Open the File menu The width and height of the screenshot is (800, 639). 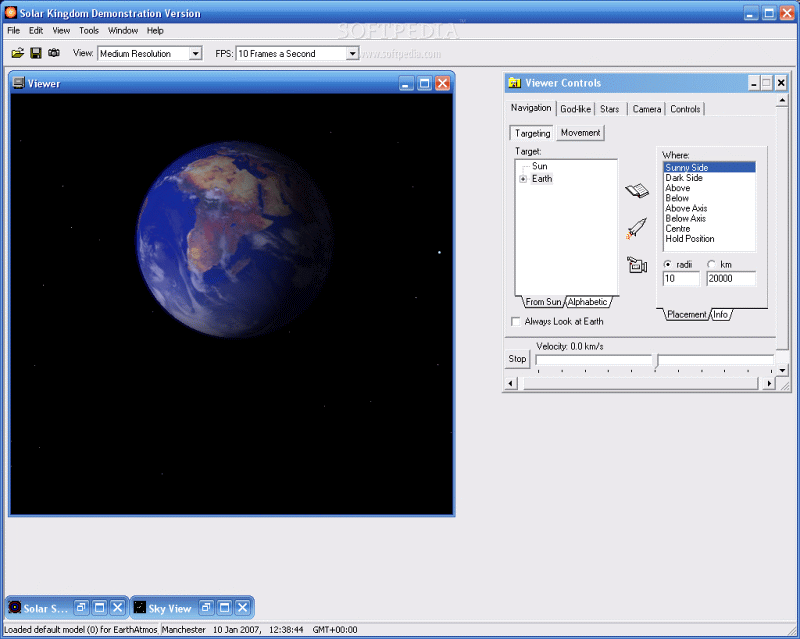(13, 31)
